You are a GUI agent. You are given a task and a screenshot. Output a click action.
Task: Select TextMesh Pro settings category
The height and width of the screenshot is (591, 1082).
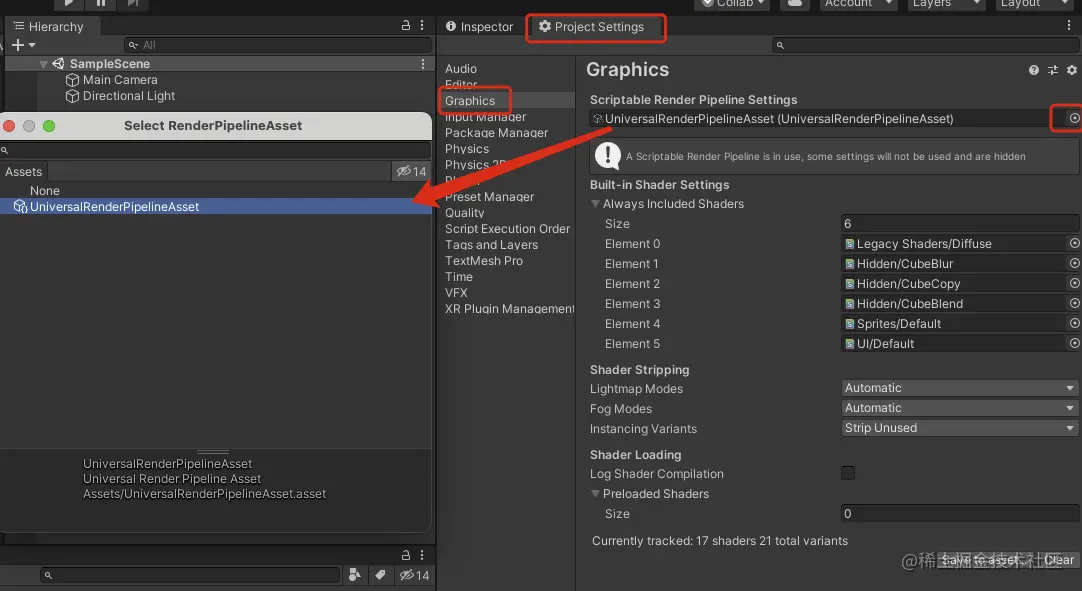(x=484, y=260)
